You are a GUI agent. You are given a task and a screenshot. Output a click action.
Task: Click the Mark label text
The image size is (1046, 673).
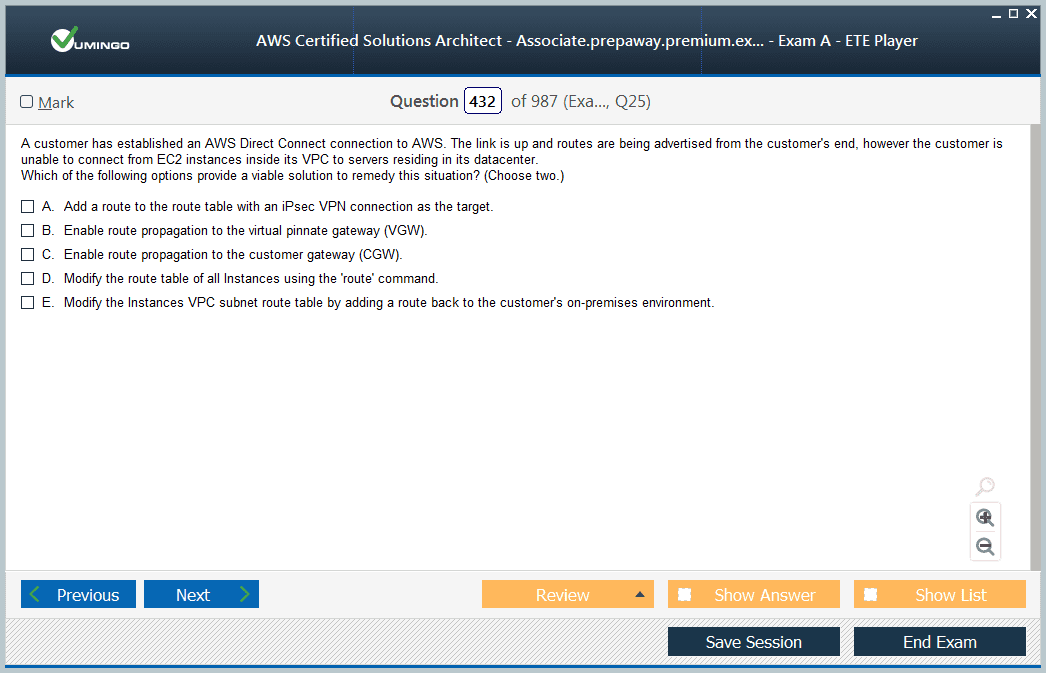(x=56, y=103)
